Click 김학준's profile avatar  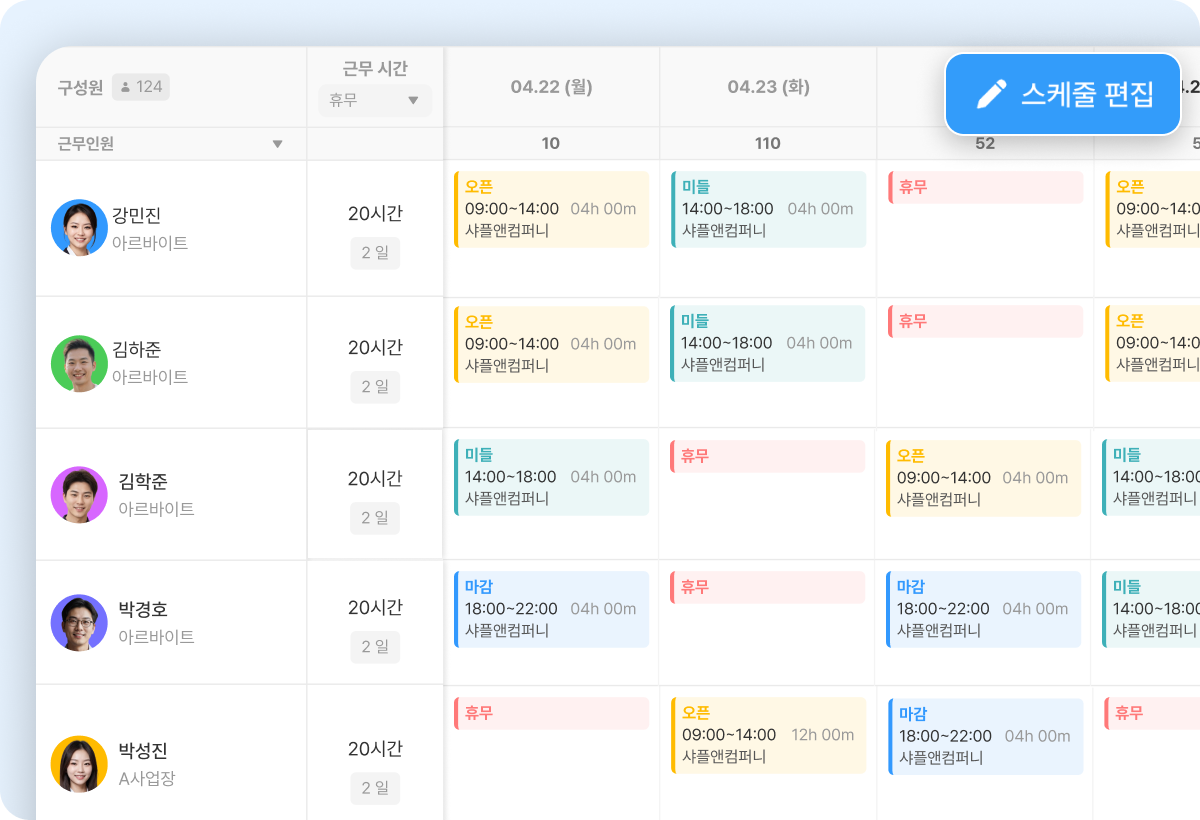coord(79,494)
